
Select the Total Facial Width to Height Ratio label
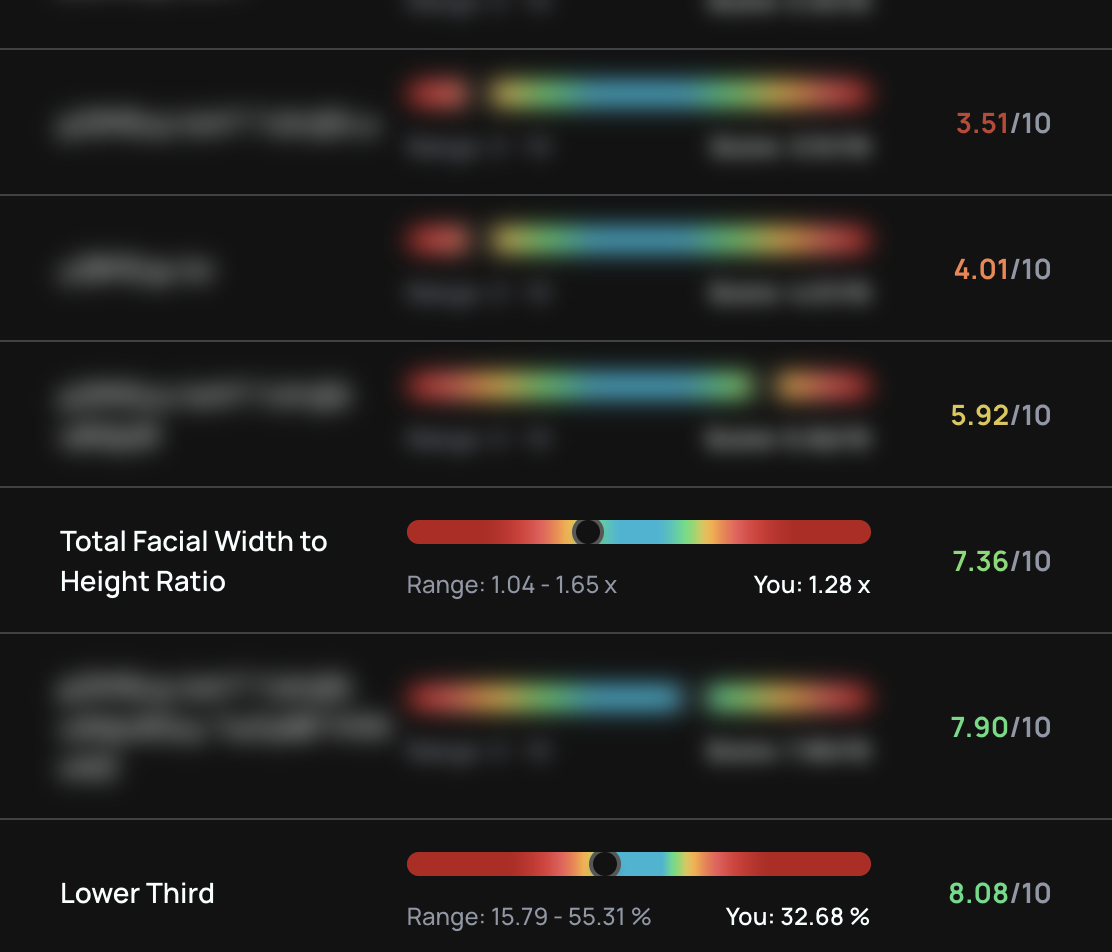click(194, 561)
